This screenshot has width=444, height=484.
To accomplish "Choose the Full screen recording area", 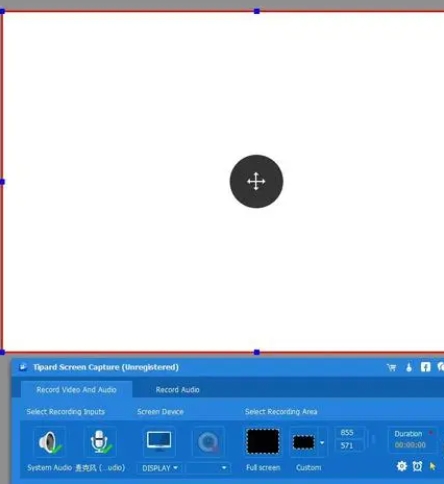I will point(263,442).
